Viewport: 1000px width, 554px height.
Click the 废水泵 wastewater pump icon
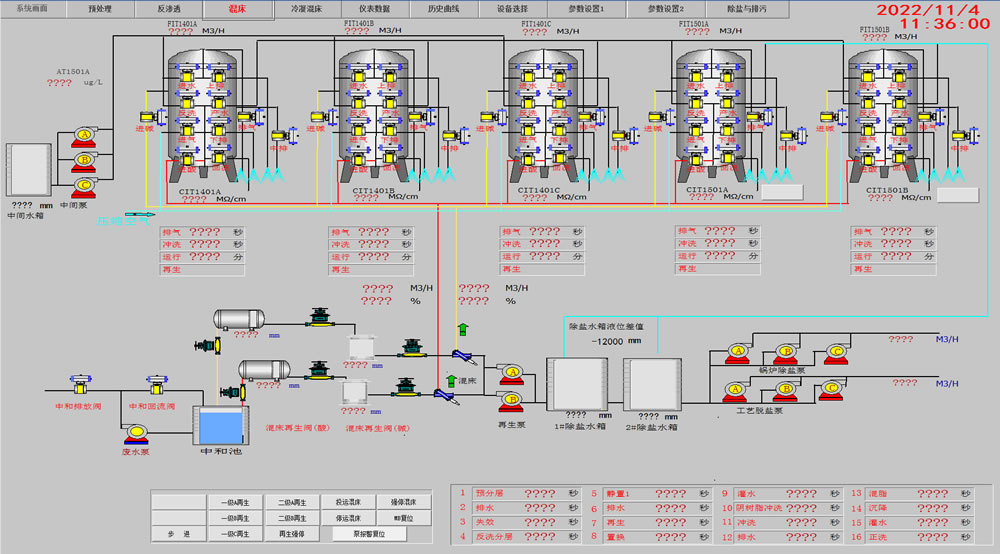click(x=137, y=432)
